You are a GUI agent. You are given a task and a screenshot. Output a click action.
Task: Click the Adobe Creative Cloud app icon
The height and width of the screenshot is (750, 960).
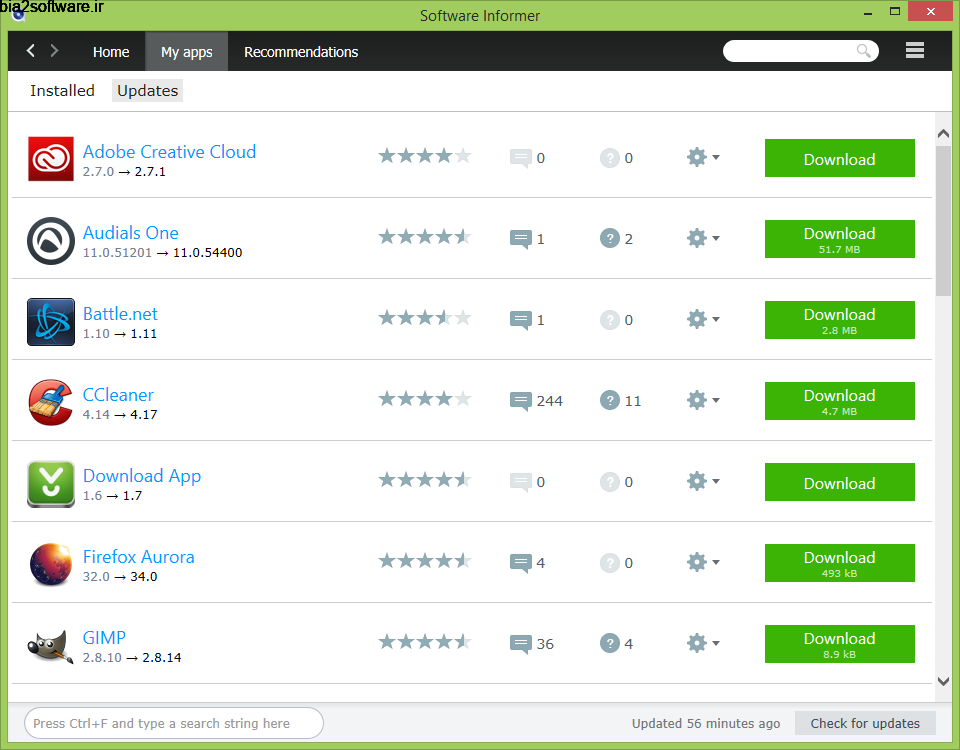tap(50, 159)
